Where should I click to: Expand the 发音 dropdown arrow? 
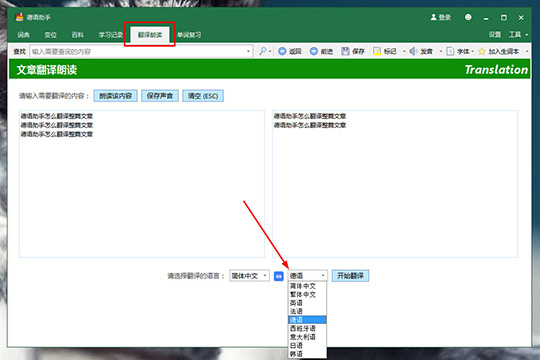[x=440, y=52]
